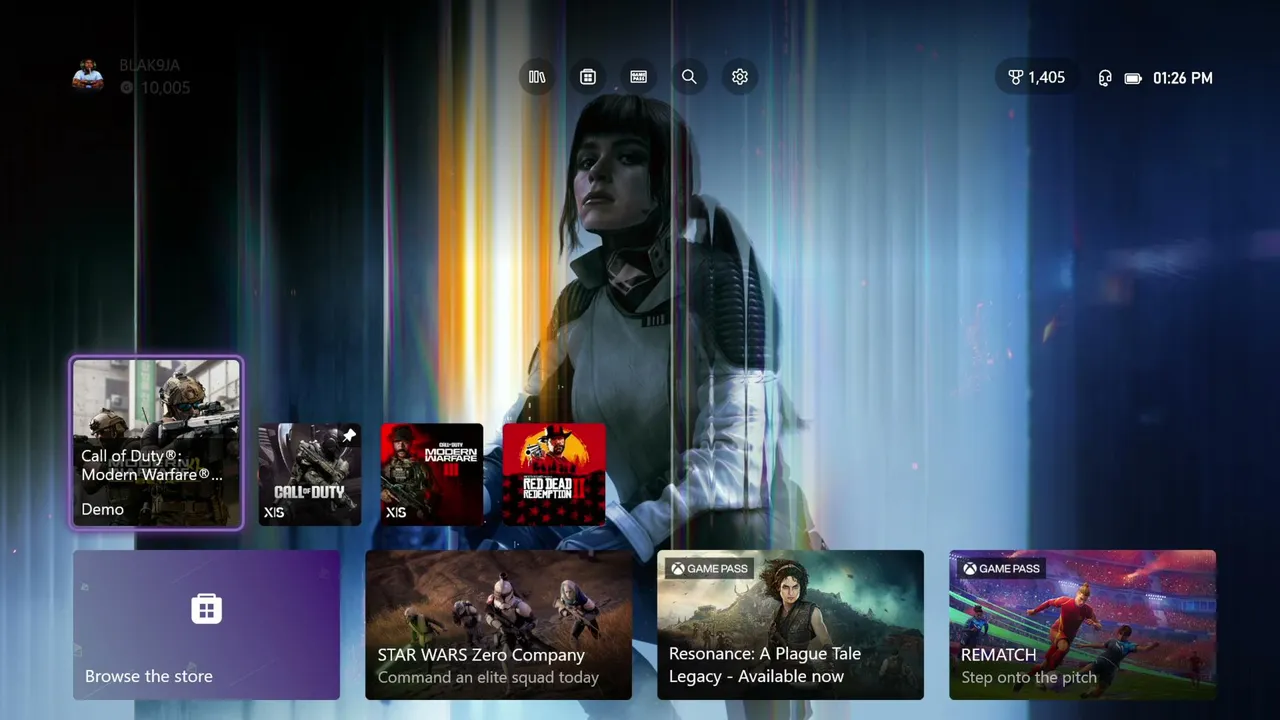Open the REMATCH promo card

tap(1082, 625)
